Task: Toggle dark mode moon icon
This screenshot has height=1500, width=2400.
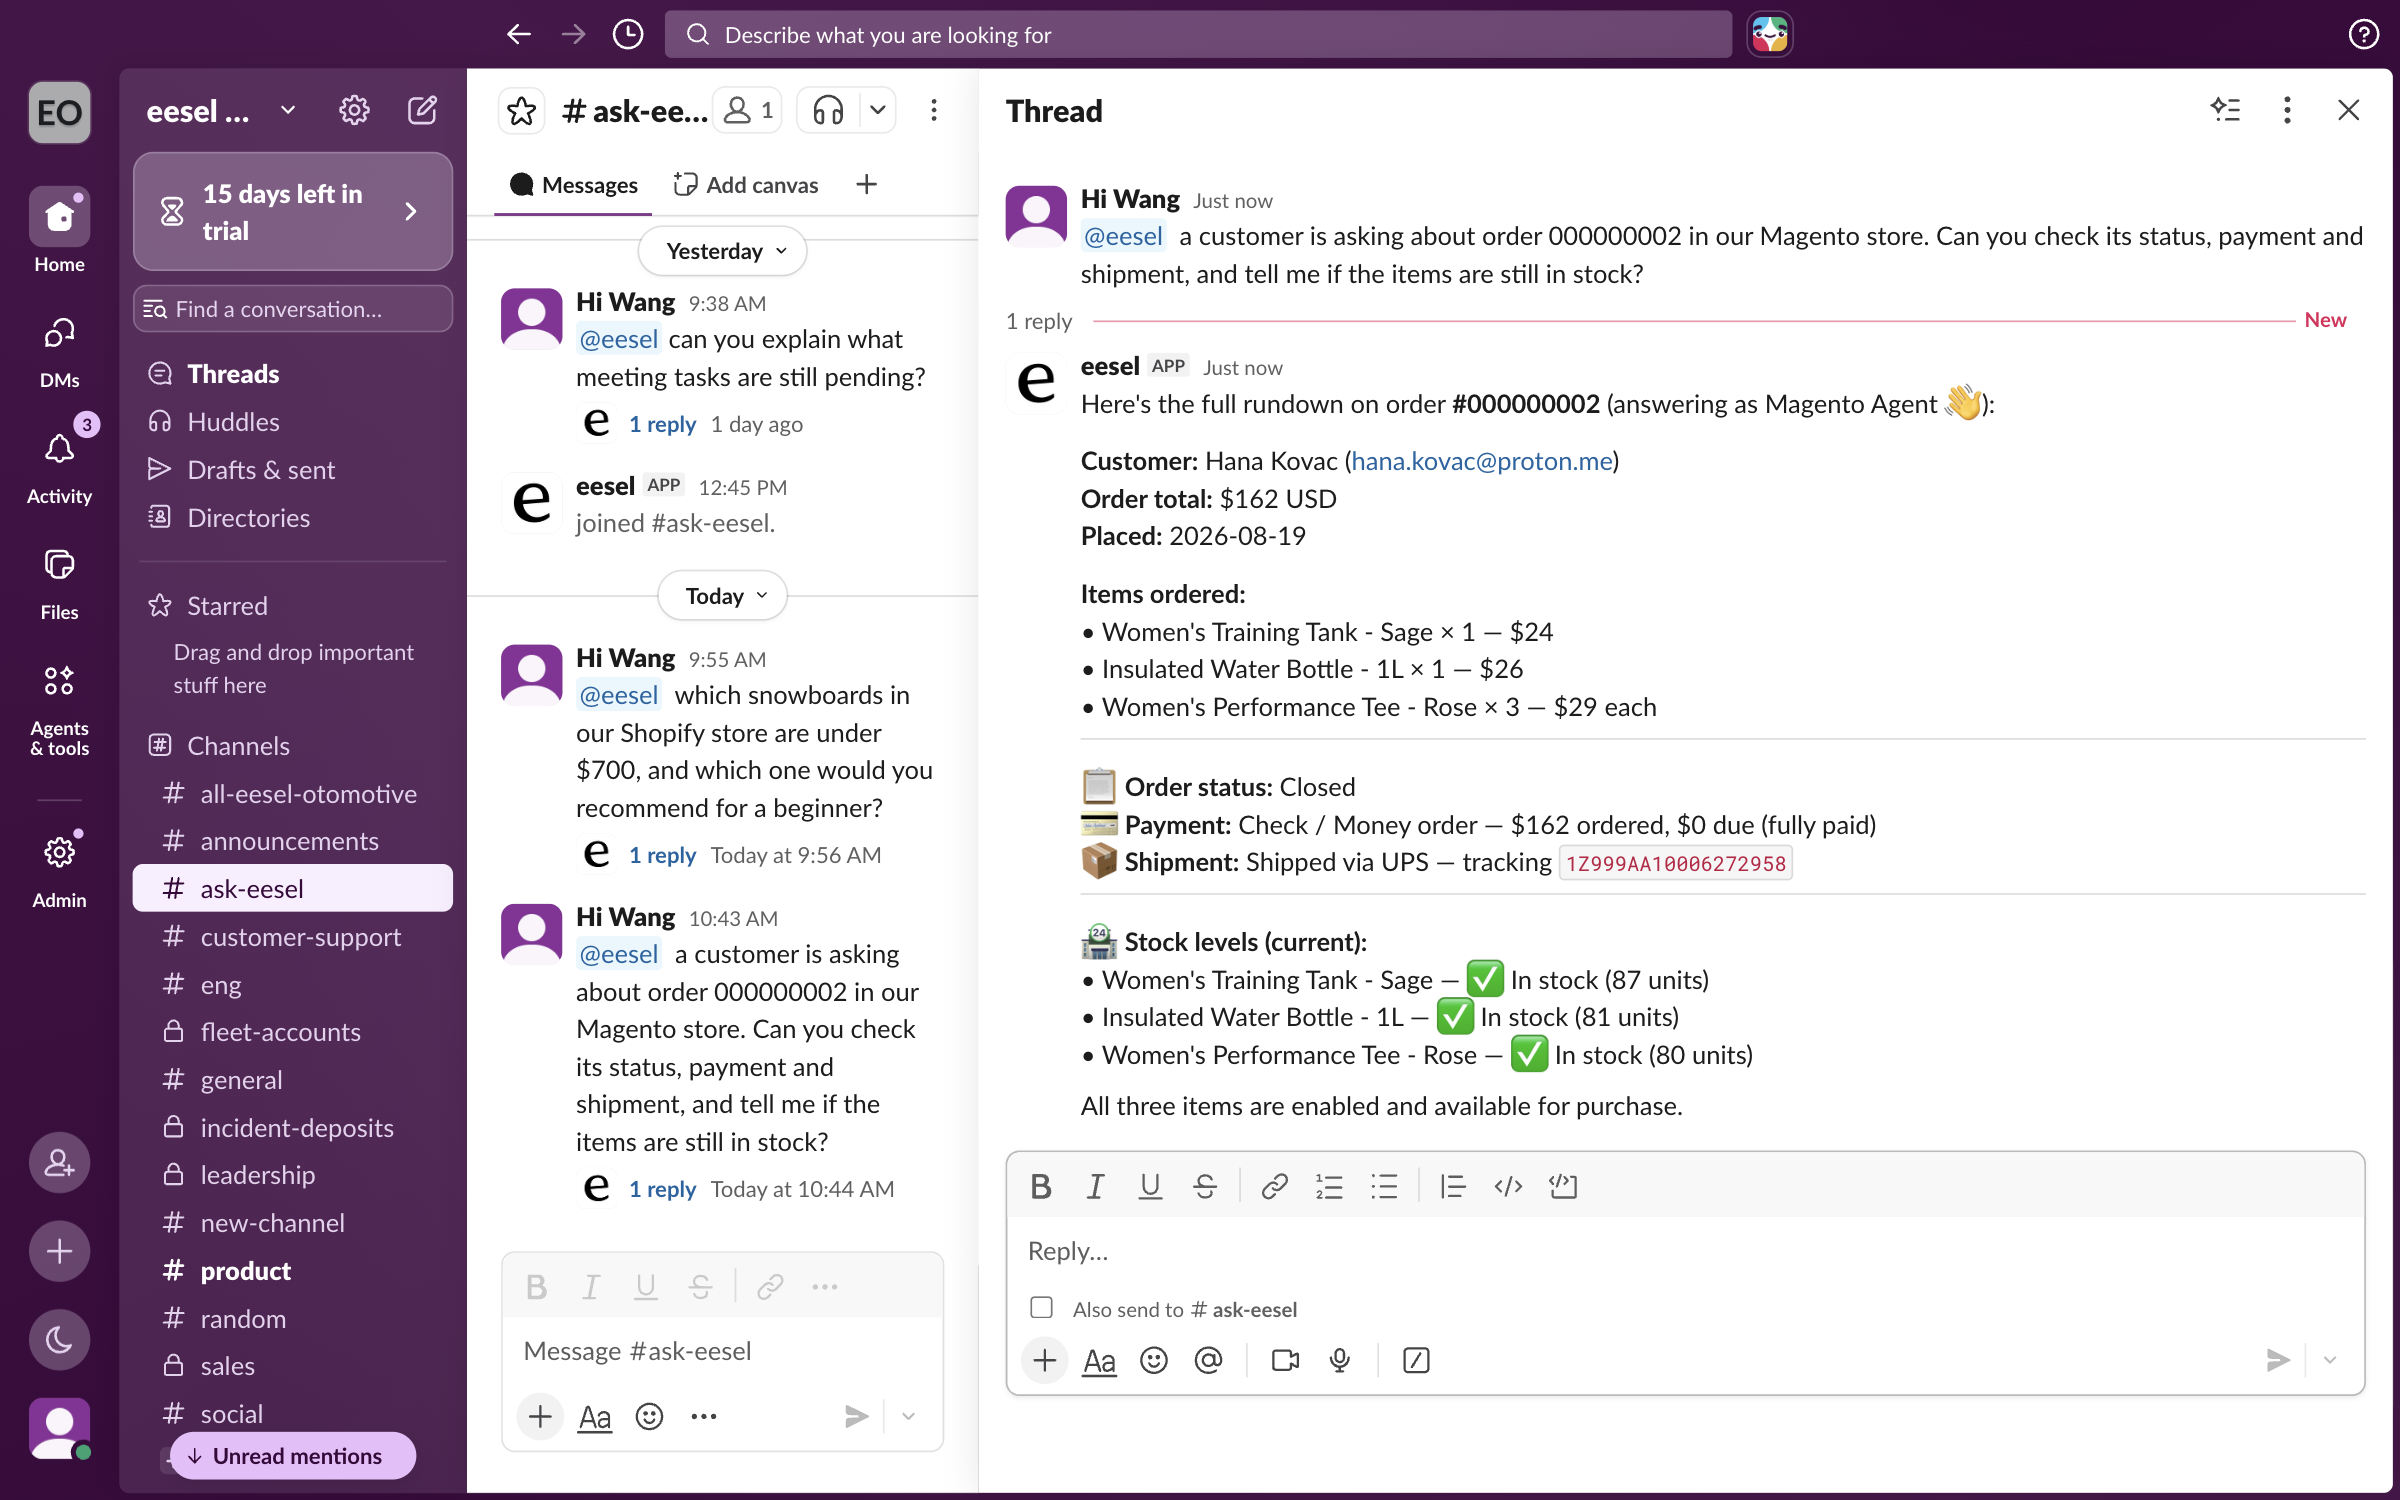Action: click(59, 1339)
